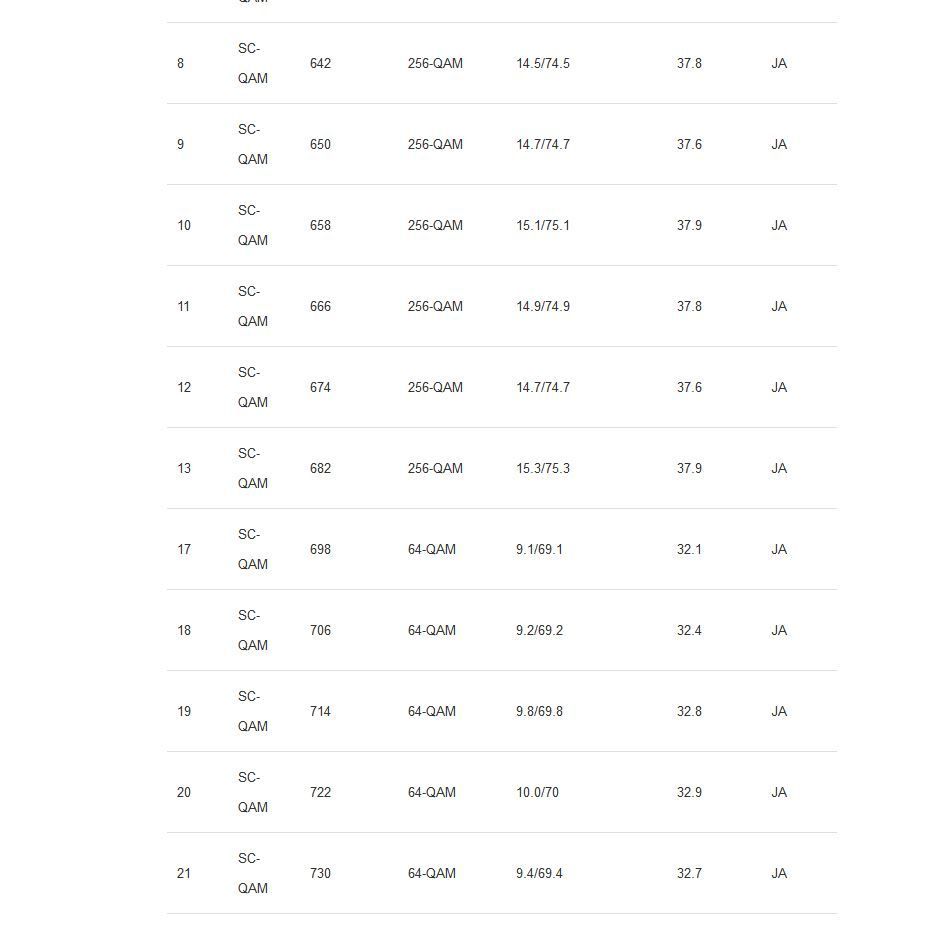Click the 10.0/70 power level value
Screen dimensions: 925x925
point(538,793)
